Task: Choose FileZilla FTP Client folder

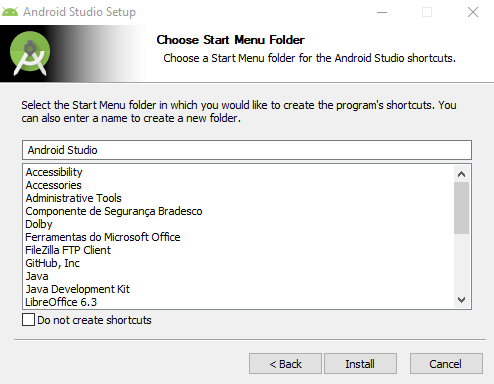Action: [68, 250]
